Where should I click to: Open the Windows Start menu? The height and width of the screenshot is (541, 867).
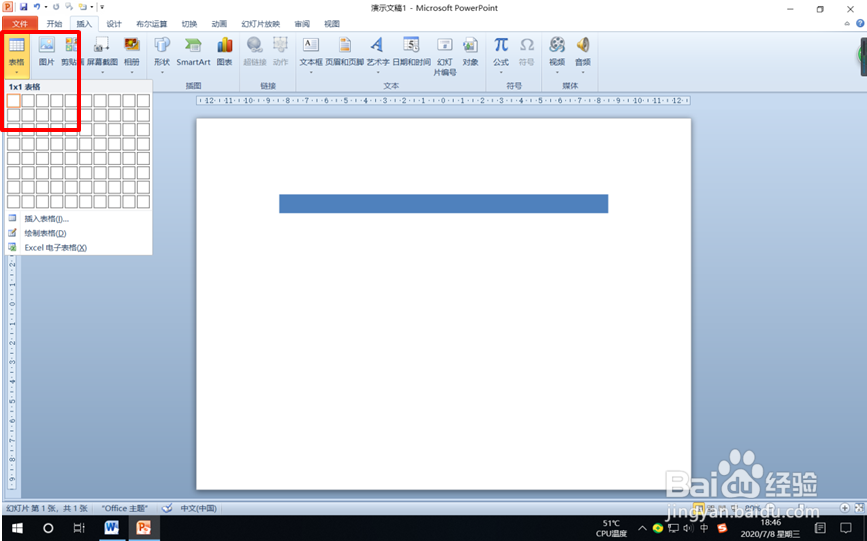tap(17, 528)
